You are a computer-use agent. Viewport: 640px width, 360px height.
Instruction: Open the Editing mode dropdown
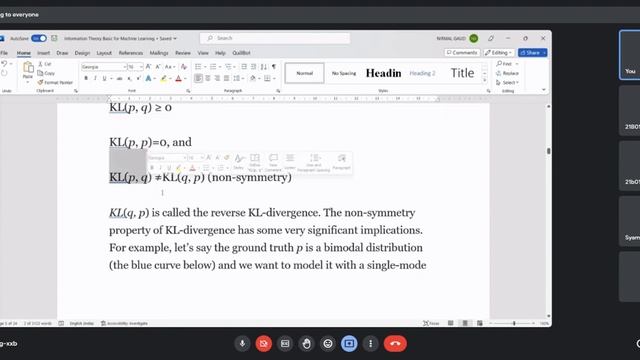tap(498, 53)
